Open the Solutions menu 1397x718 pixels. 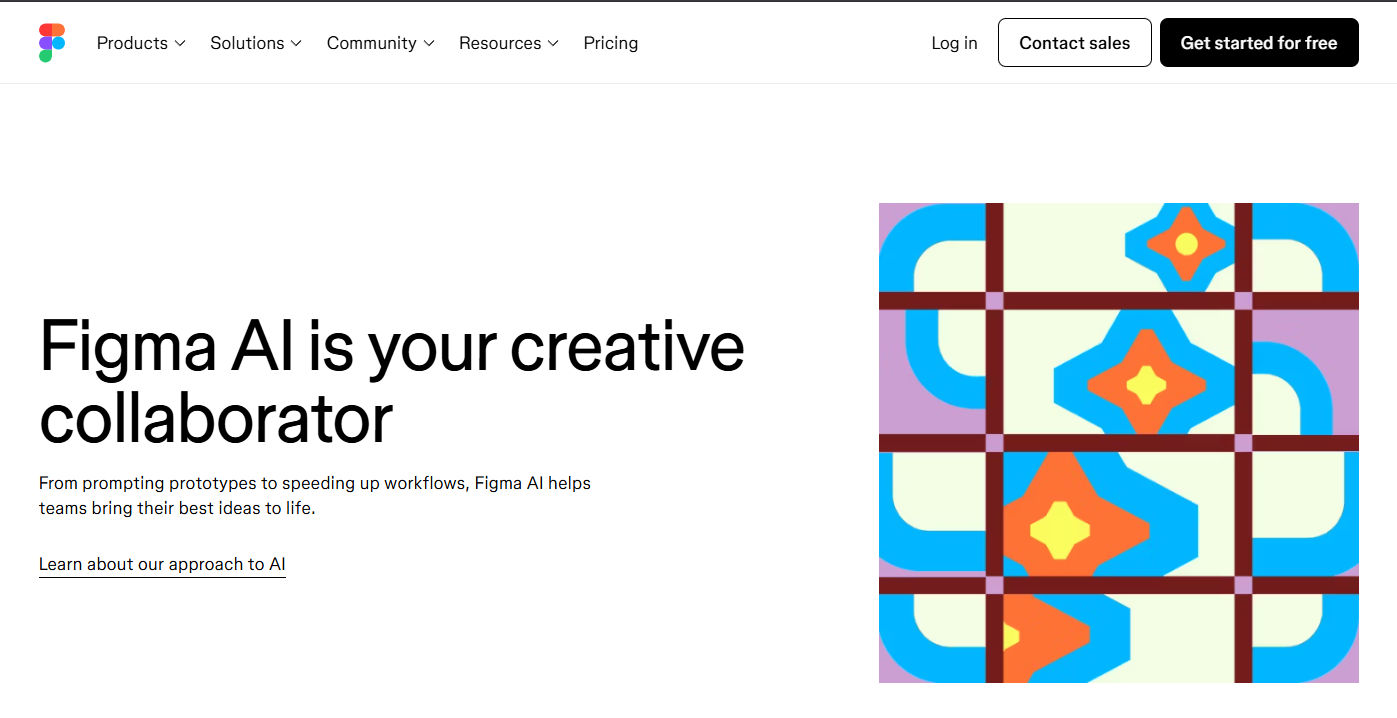pos(247,43)
